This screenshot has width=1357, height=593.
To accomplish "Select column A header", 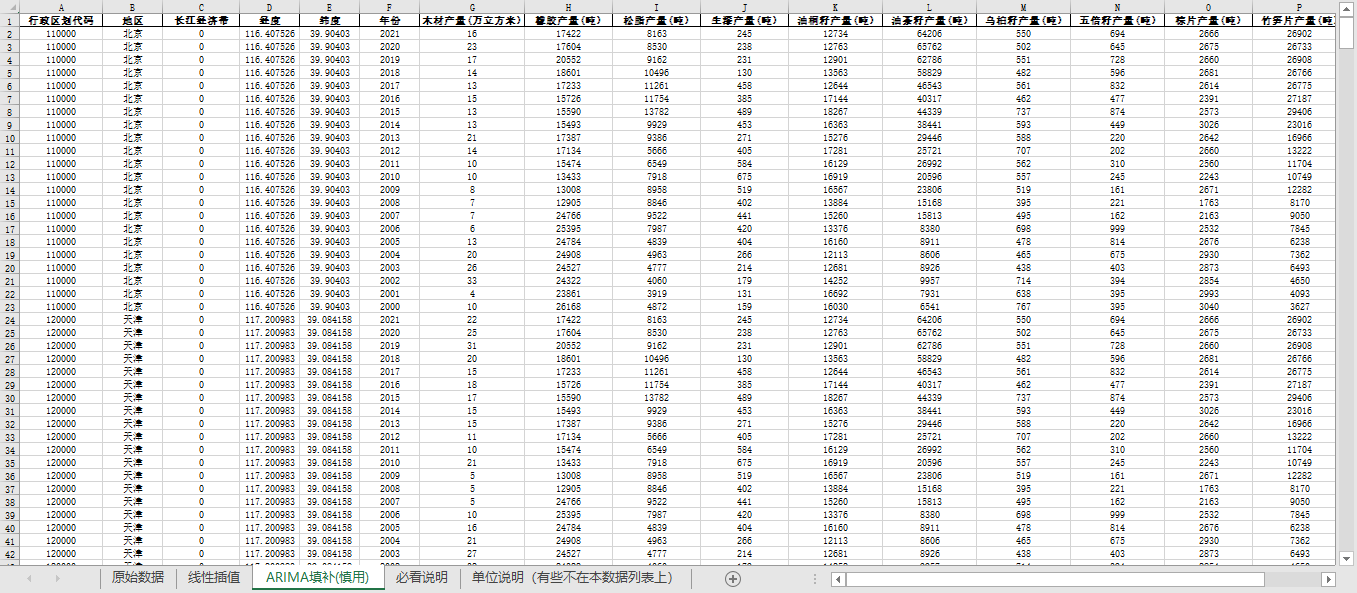I will [x=60, y=7].
